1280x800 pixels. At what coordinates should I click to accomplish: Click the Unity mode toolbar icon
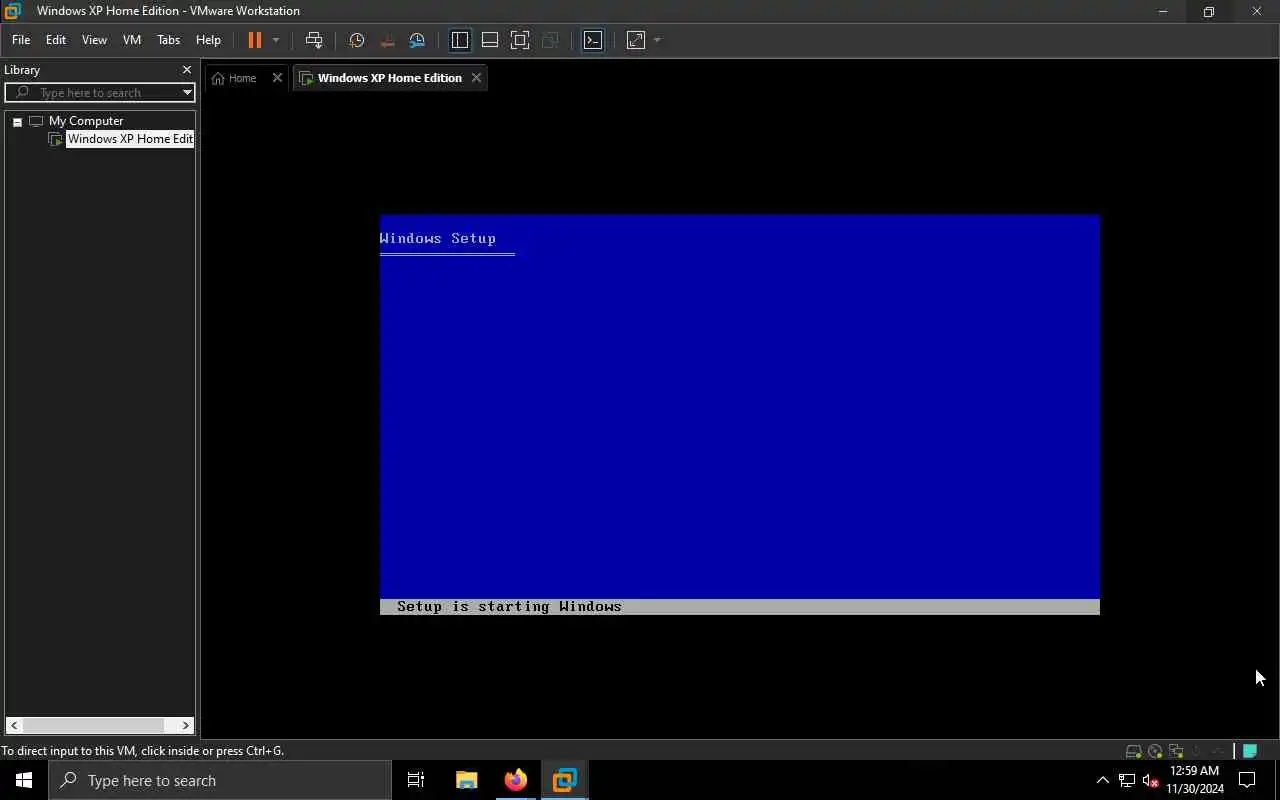click(x=550, y=40)
